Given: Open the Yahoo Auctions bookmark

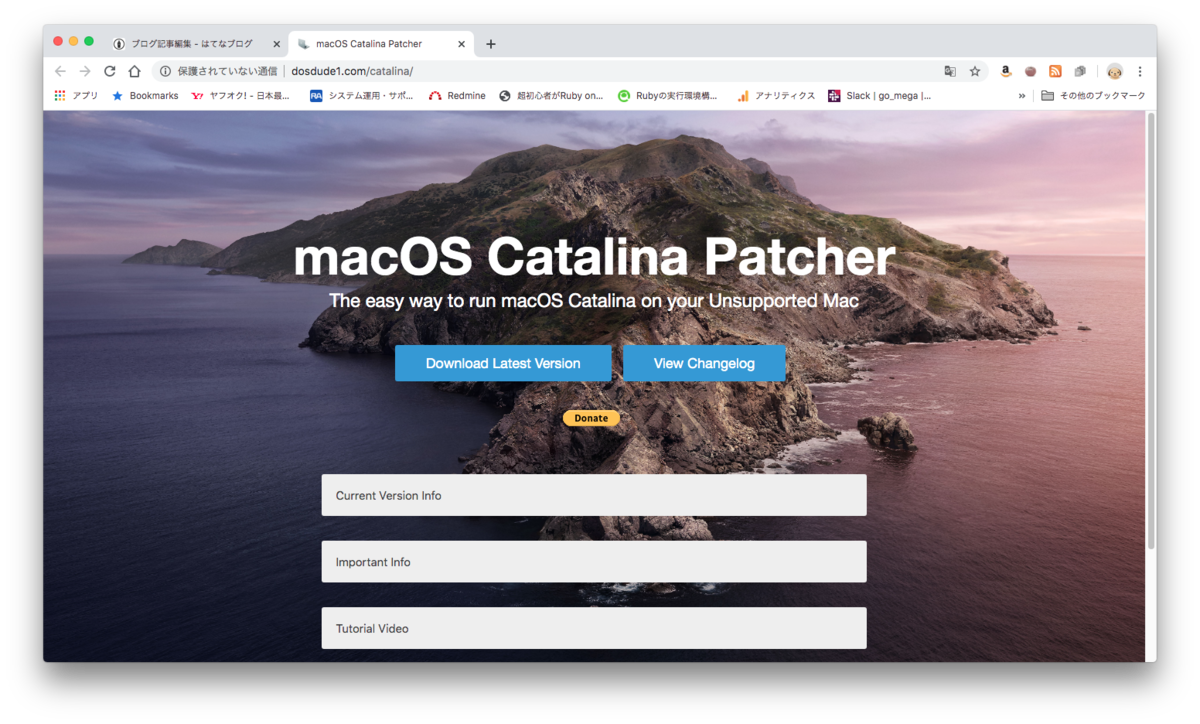Looking at the screenshot, I should coord(241,96).
